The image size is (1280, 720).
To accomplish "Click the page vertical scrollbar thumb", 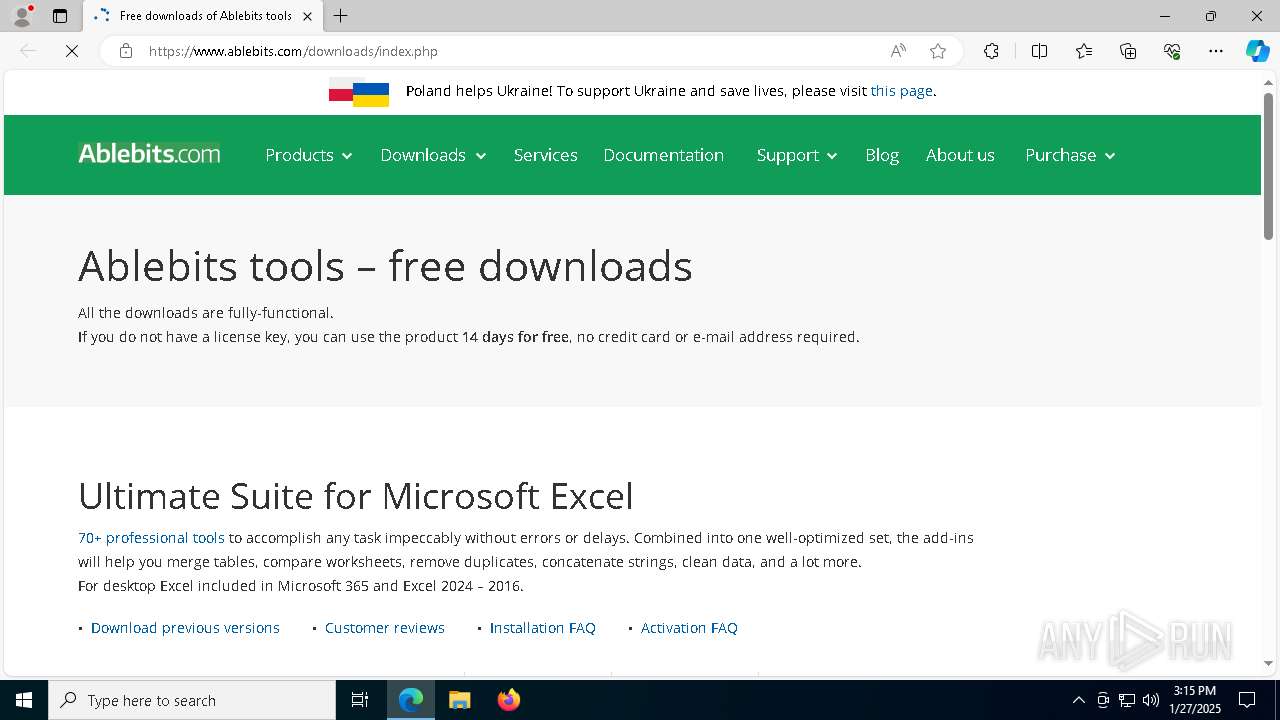I will pyautogui.click(x=1268, y=166).
